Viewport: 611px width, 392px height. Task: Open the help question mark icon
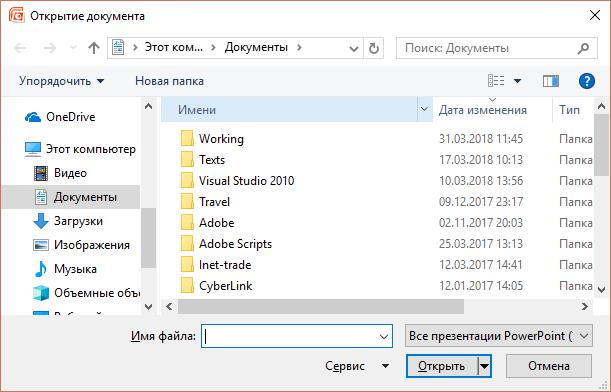(x=586, y=81)
